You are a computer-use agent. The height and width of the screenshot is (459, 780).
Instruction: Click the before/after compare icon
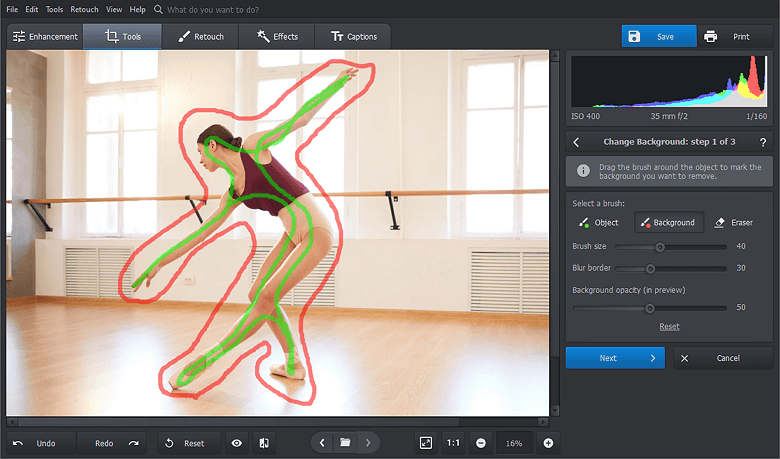tap(264, 443)
